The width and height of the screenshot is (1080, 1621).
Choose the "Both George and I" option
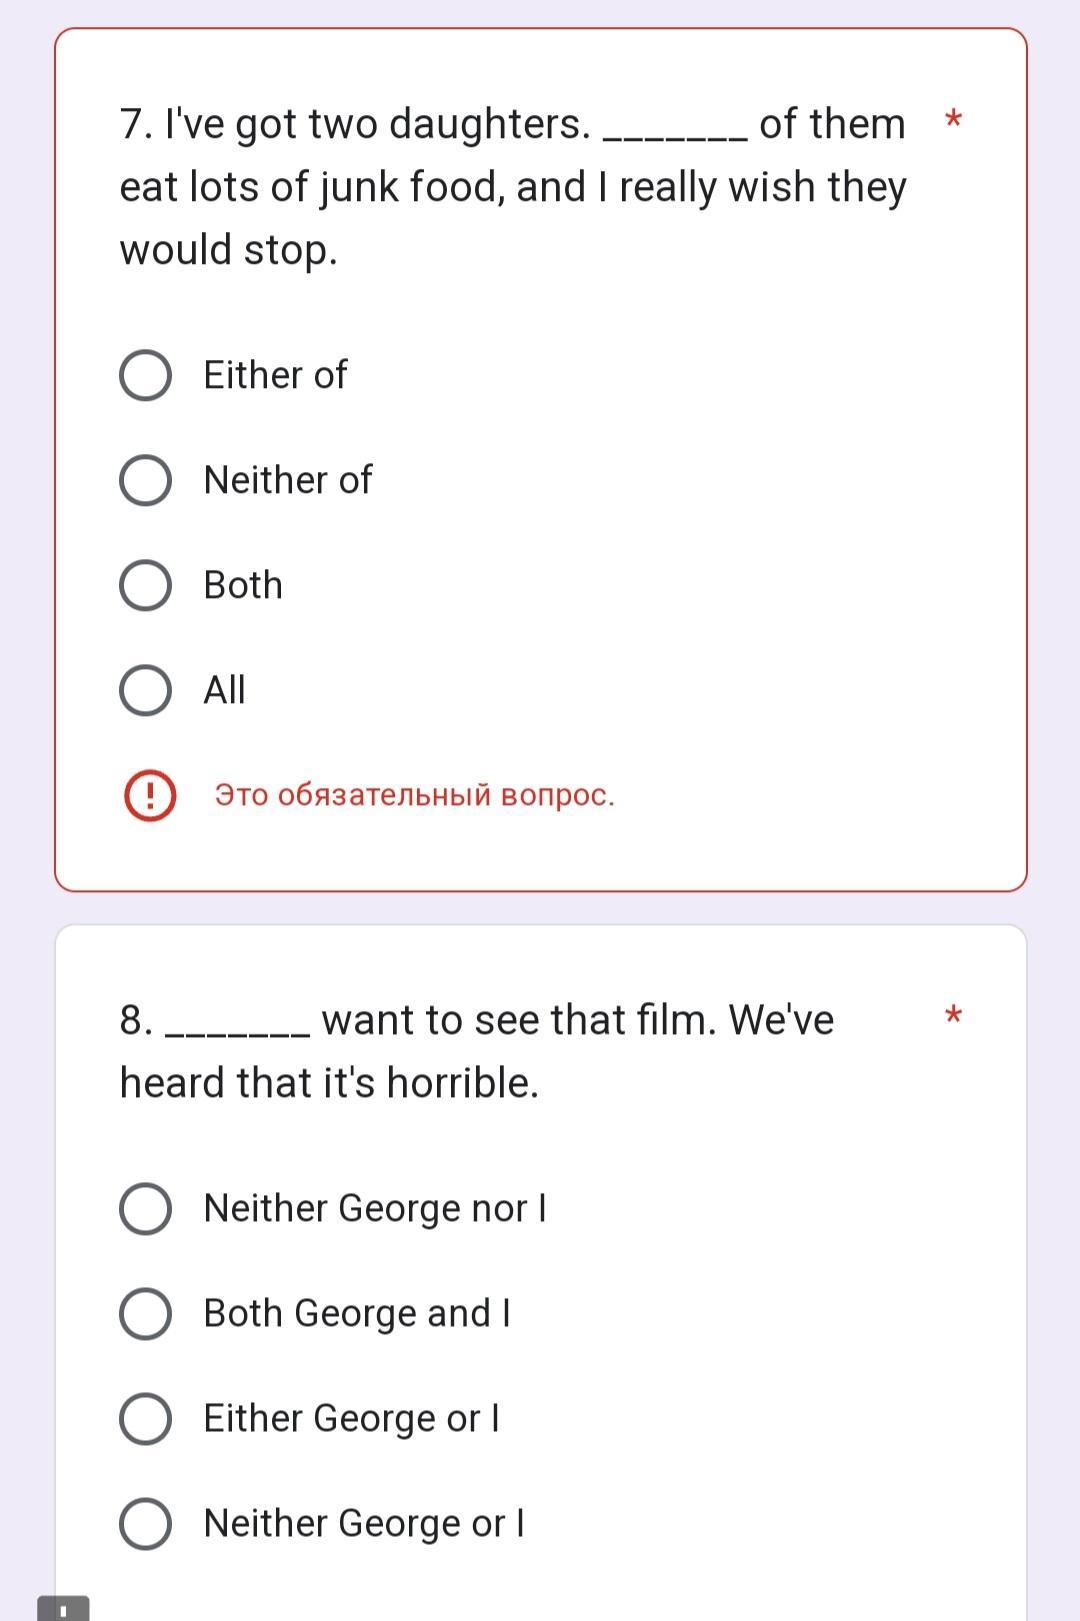point(145,1314)
